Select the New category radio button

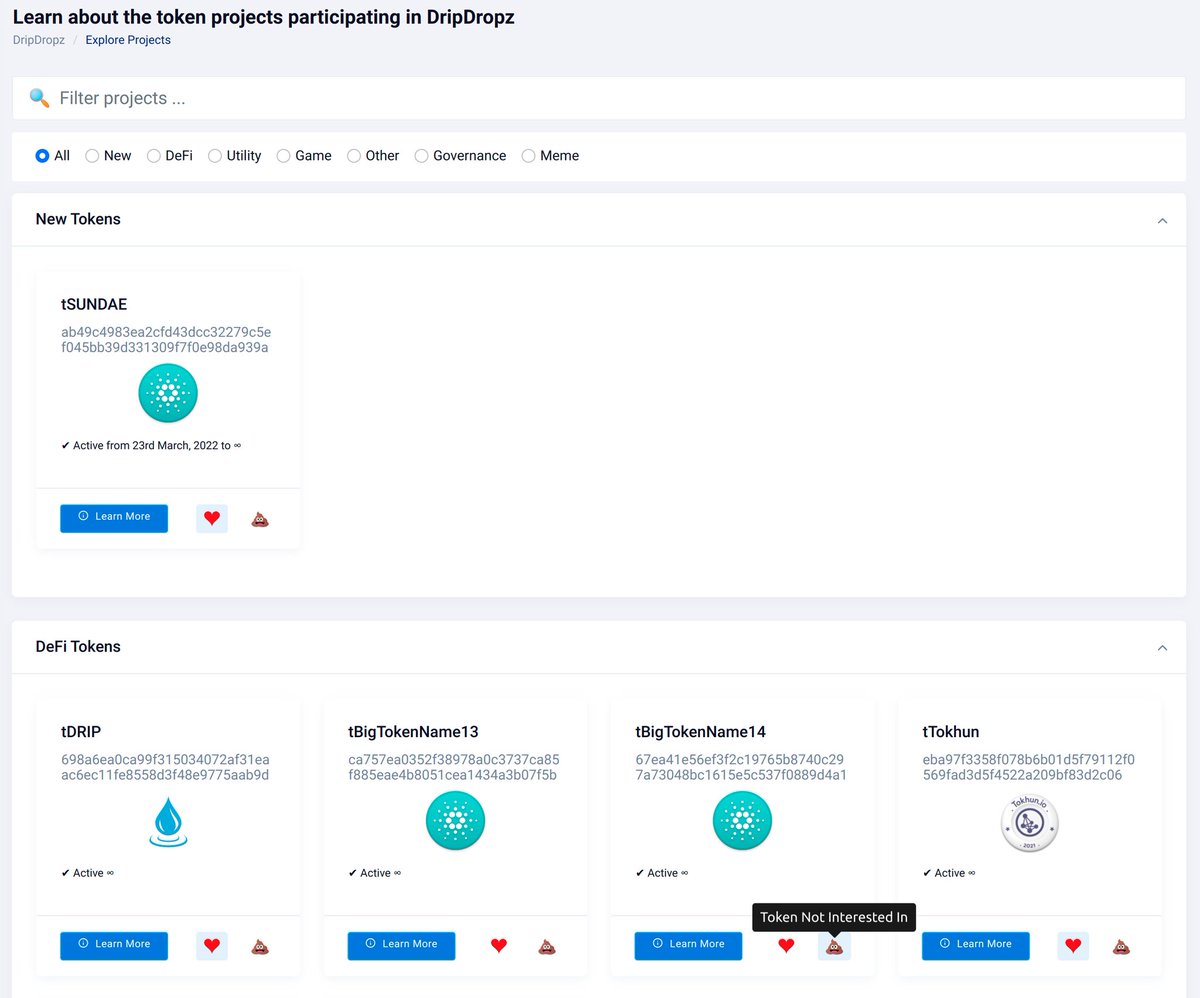pyautogui.click(x=92, y=156)
